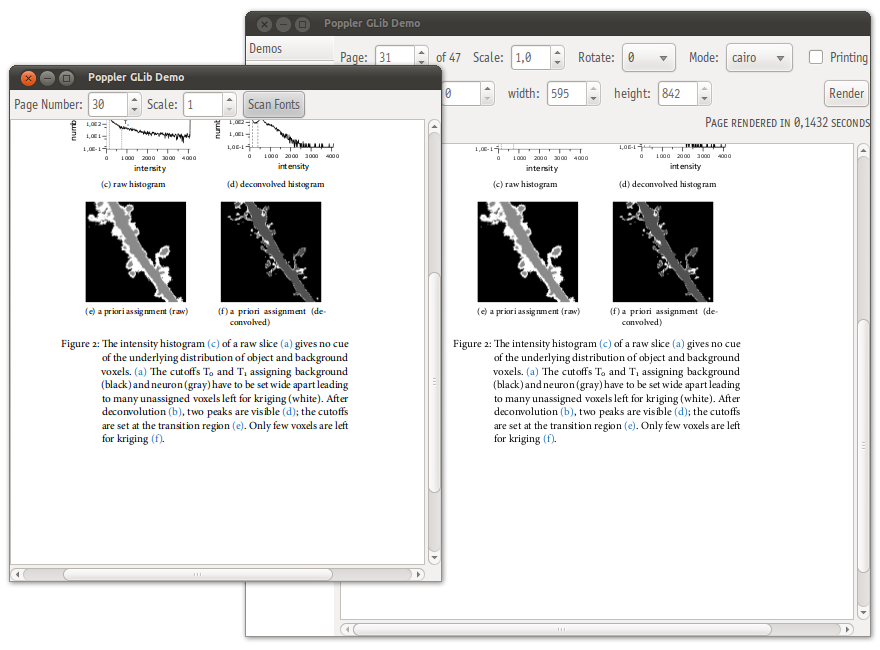Click a priori assignment (raw) image in front window
Image resolution: width=880 pixels, height=650 pixels.
click(x=136, y=252)
